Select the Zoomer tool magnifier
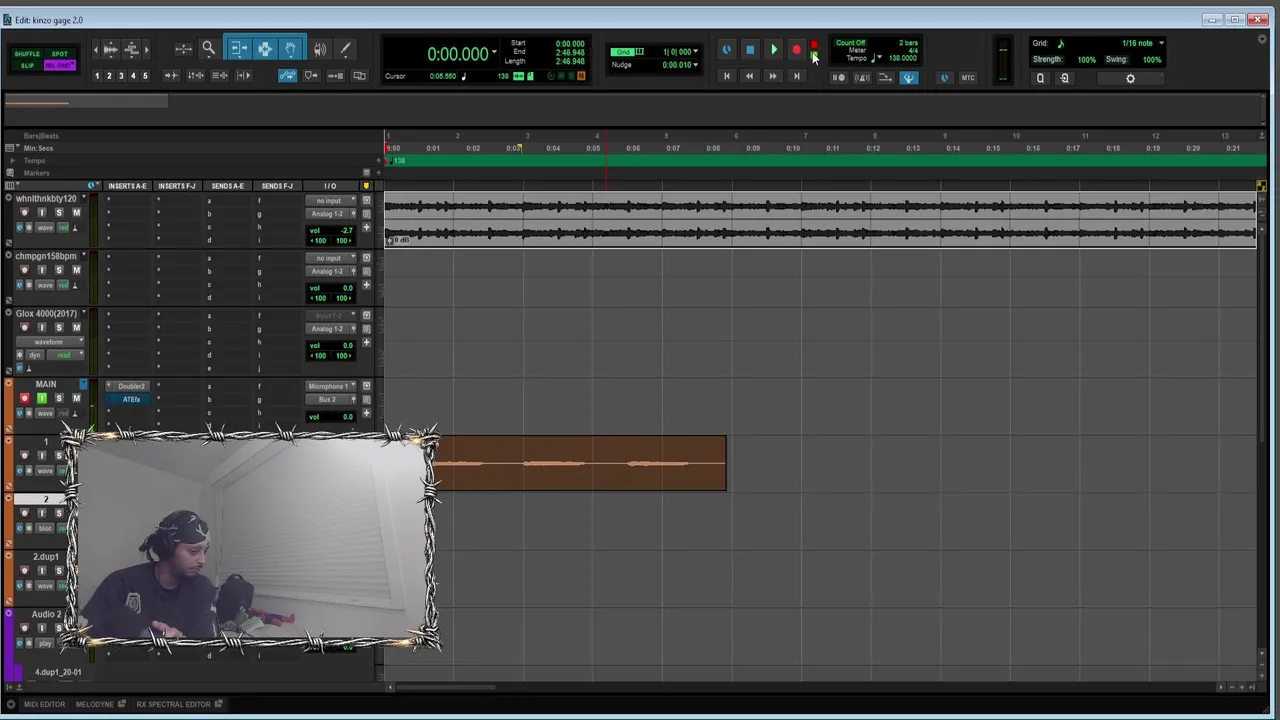Image resolution: width=1280 pixels, height=720 pixels. pos(208,49)
